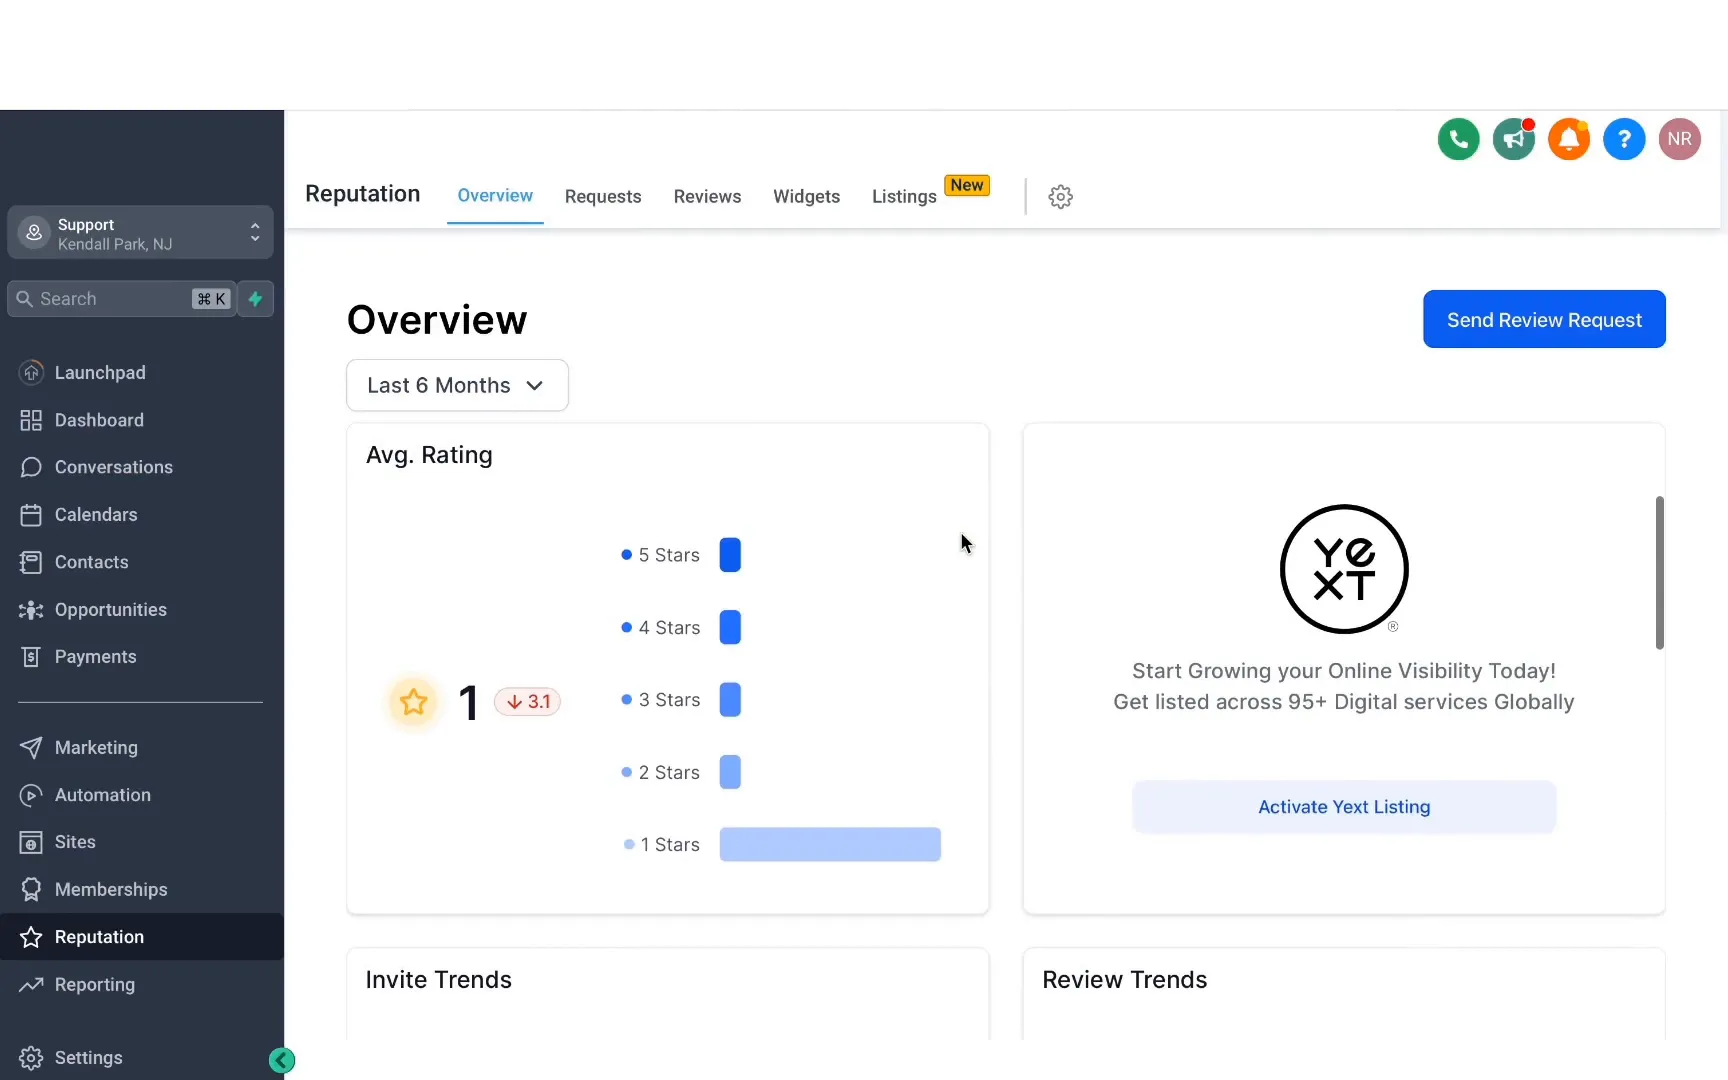1728x1080 pixels.
Task: Collapse sidebar with green arrow button
Action: pyautogui.click(x=282, y=1060)
